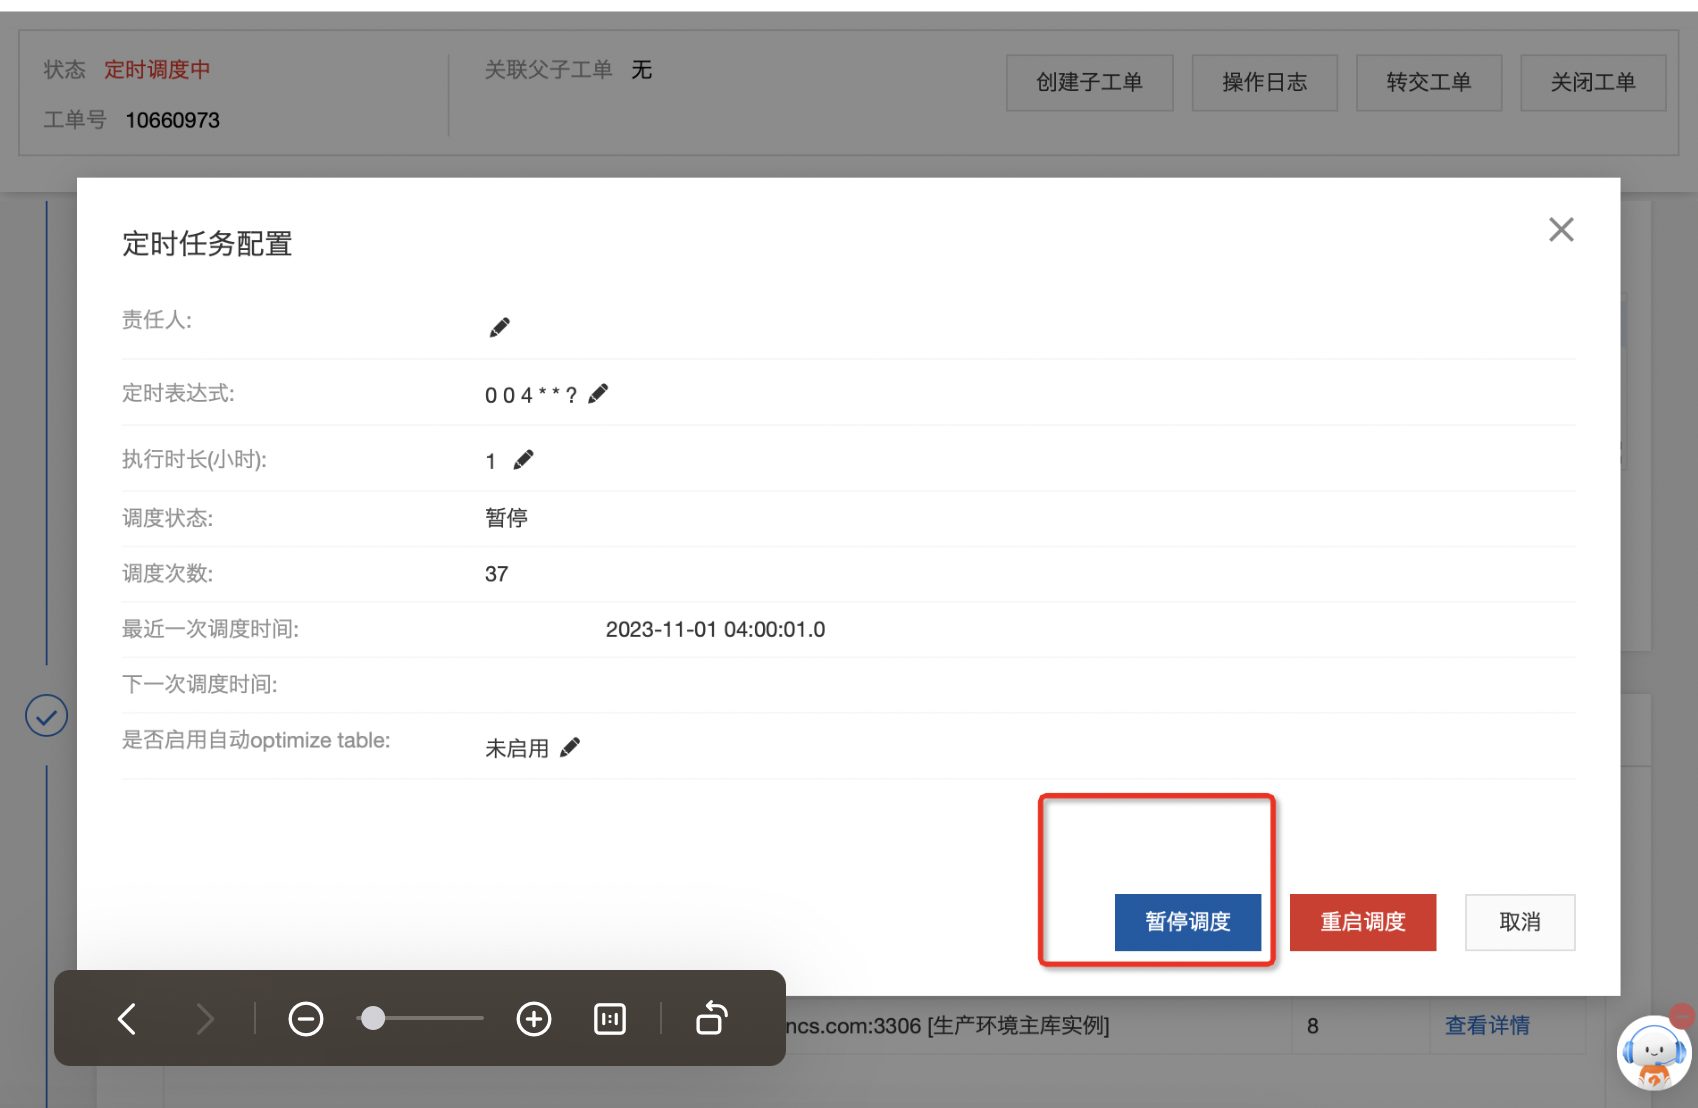Screen dimensions: 1698x1108
Task: Click the checkmark step circle on timeline
Action: (x=46, y=716)
